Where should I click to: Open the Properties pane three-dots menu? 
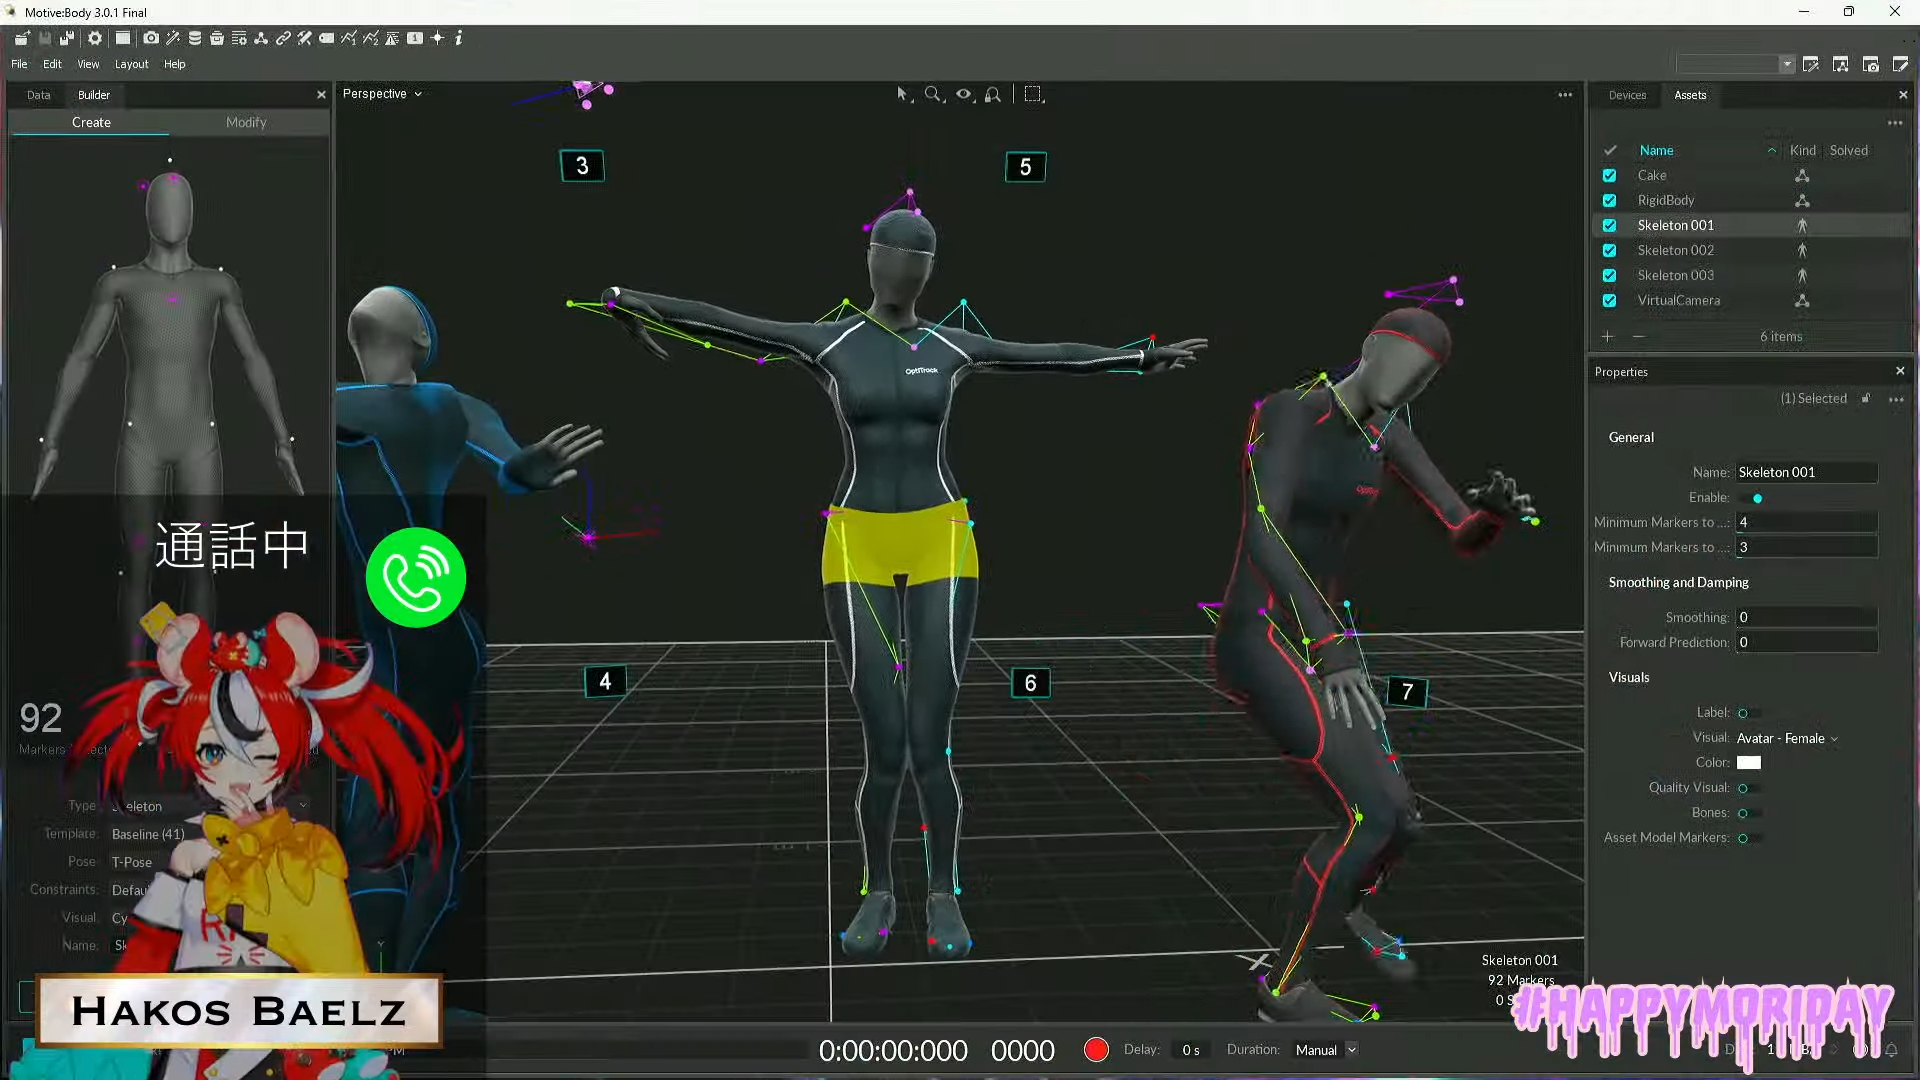[1896, 399]
